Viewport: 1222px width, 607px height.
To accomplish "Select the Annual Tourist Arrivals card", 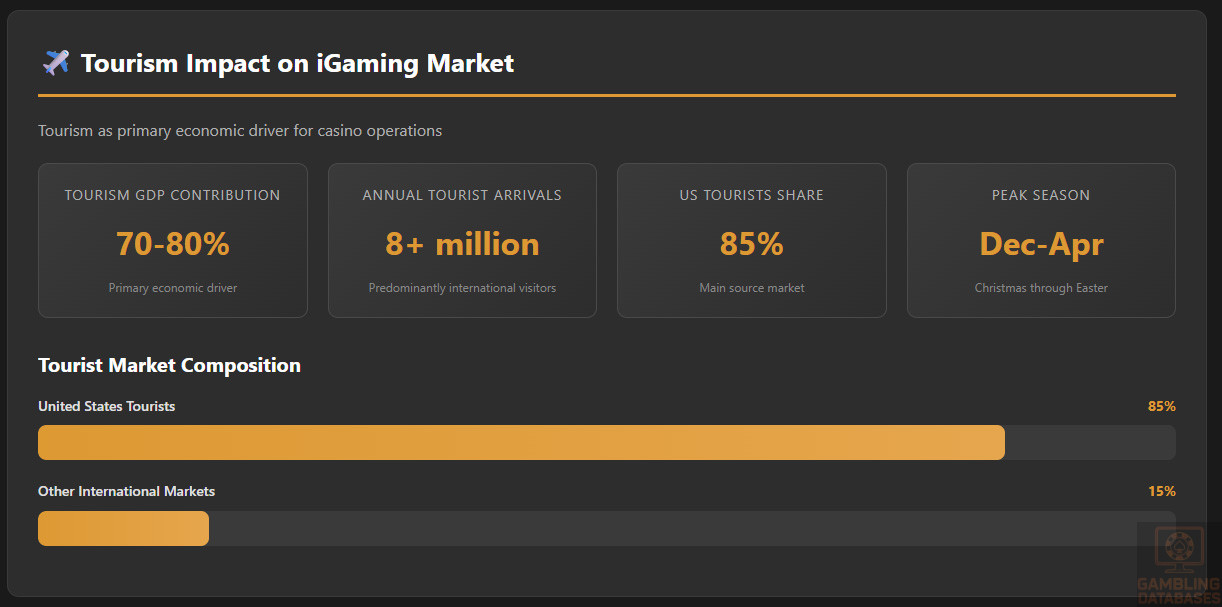I will click(462, 240).
